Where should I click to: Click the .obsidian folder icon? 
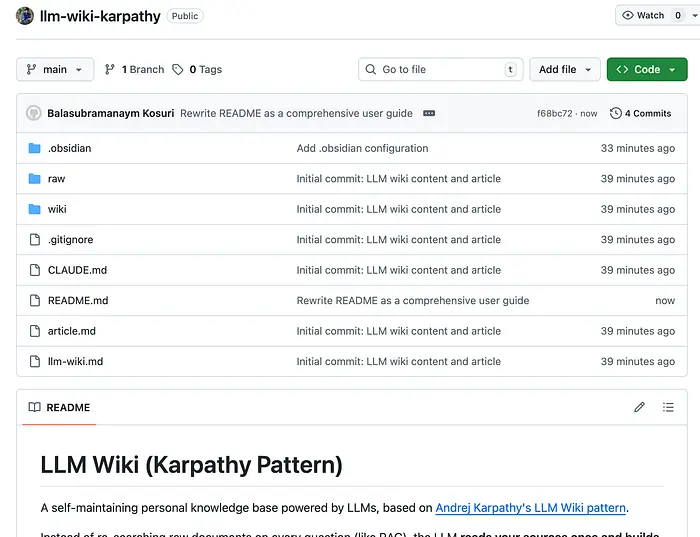(x=34, y=148)
